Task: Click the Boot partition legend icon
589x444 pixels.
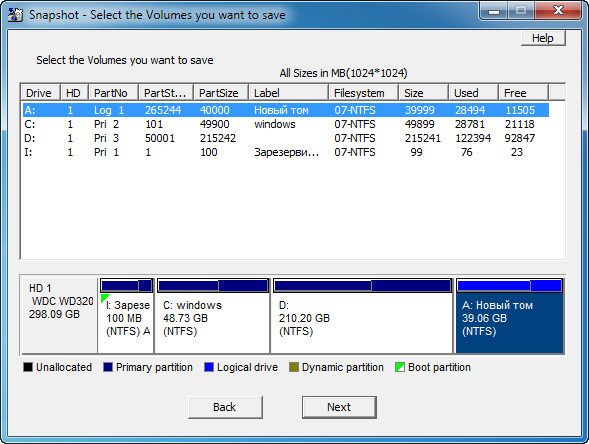Action: [400, 367]
